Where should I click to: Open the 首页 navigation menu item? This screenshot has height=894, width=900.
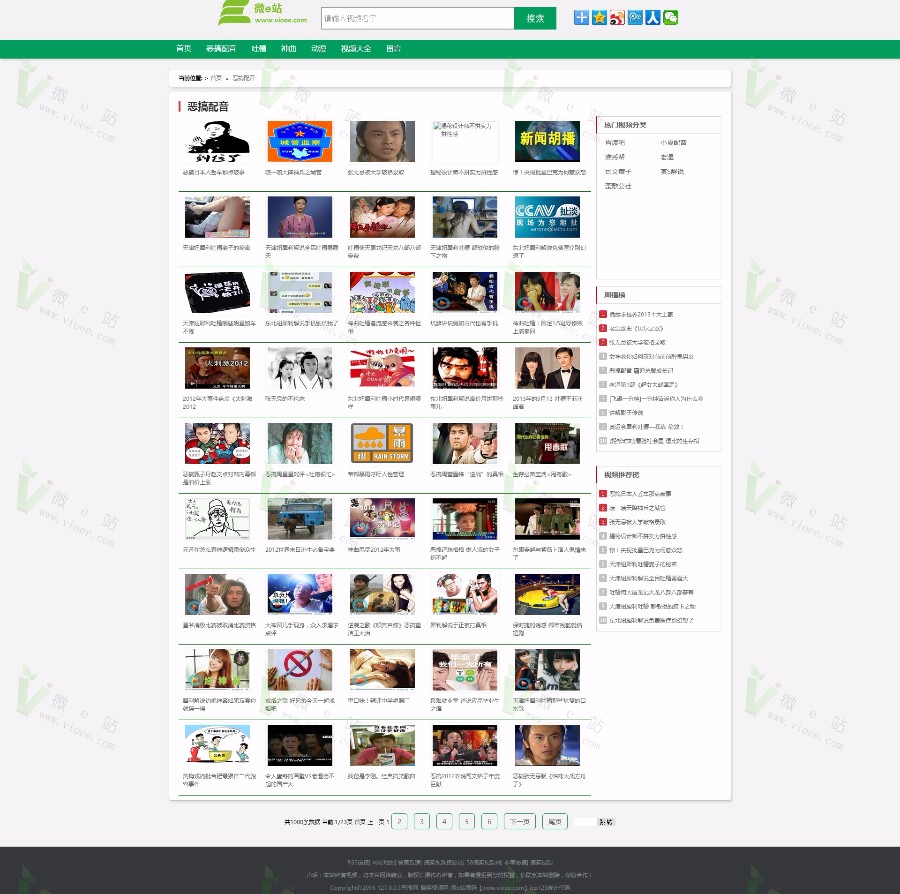(184, 49)
